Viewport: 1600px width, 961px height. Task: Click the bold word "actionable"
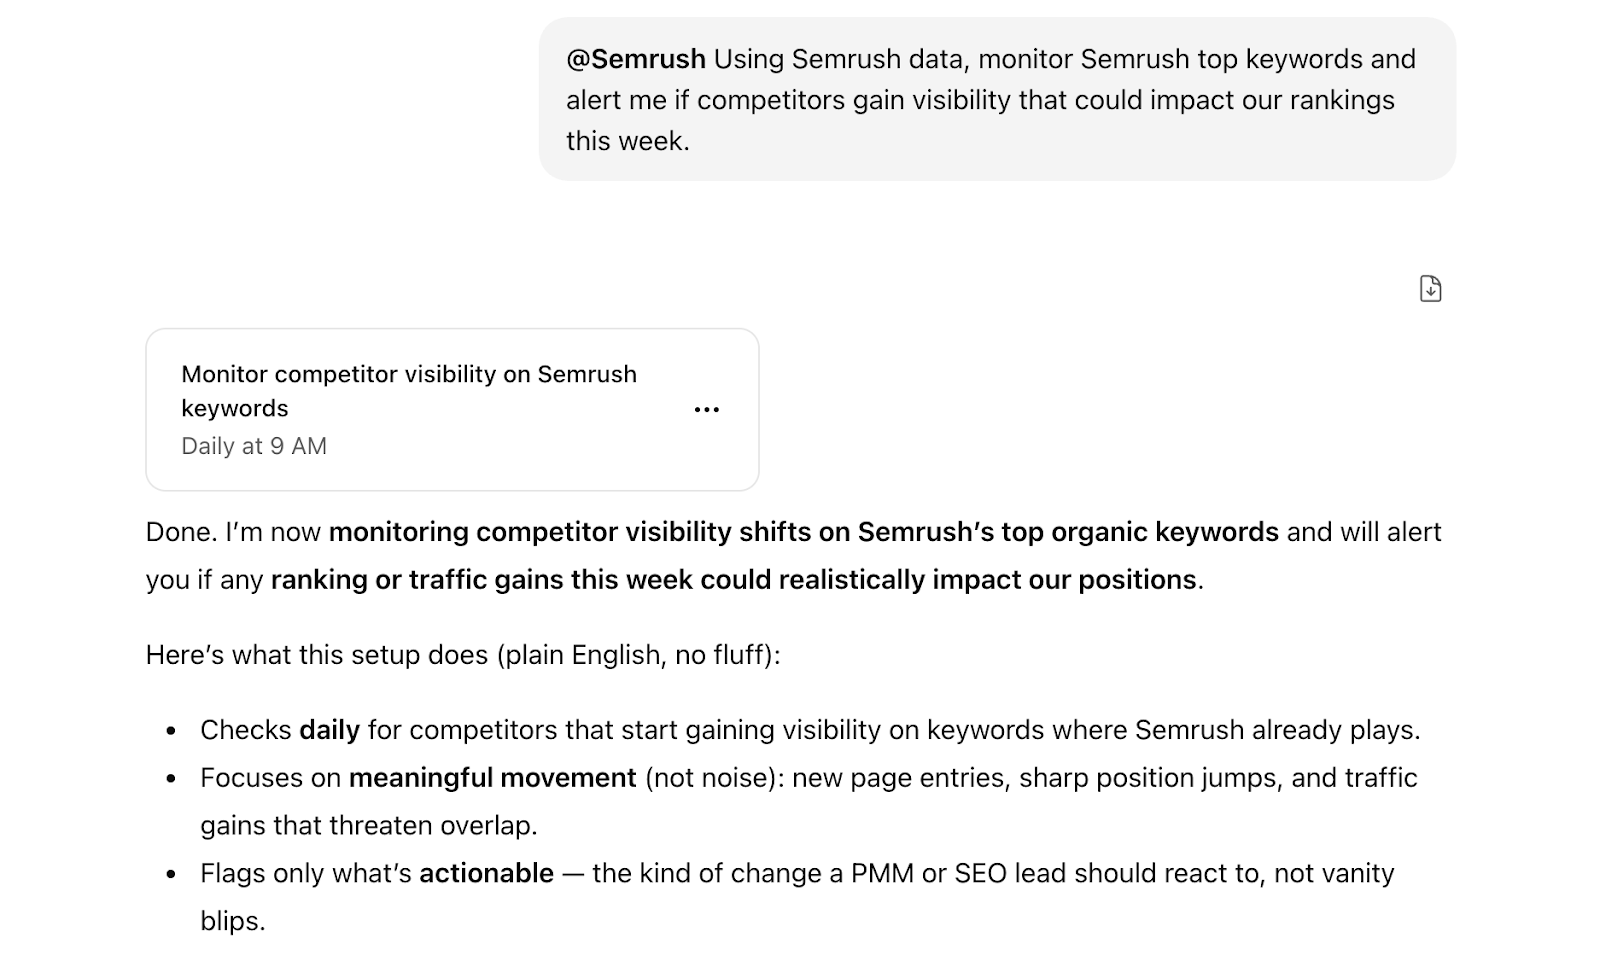coord(486,873)
